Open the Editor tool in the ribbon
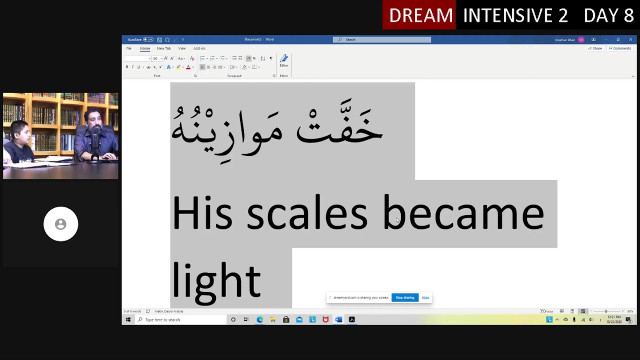Viewport: 640px width, 360px height. point(284,61)
